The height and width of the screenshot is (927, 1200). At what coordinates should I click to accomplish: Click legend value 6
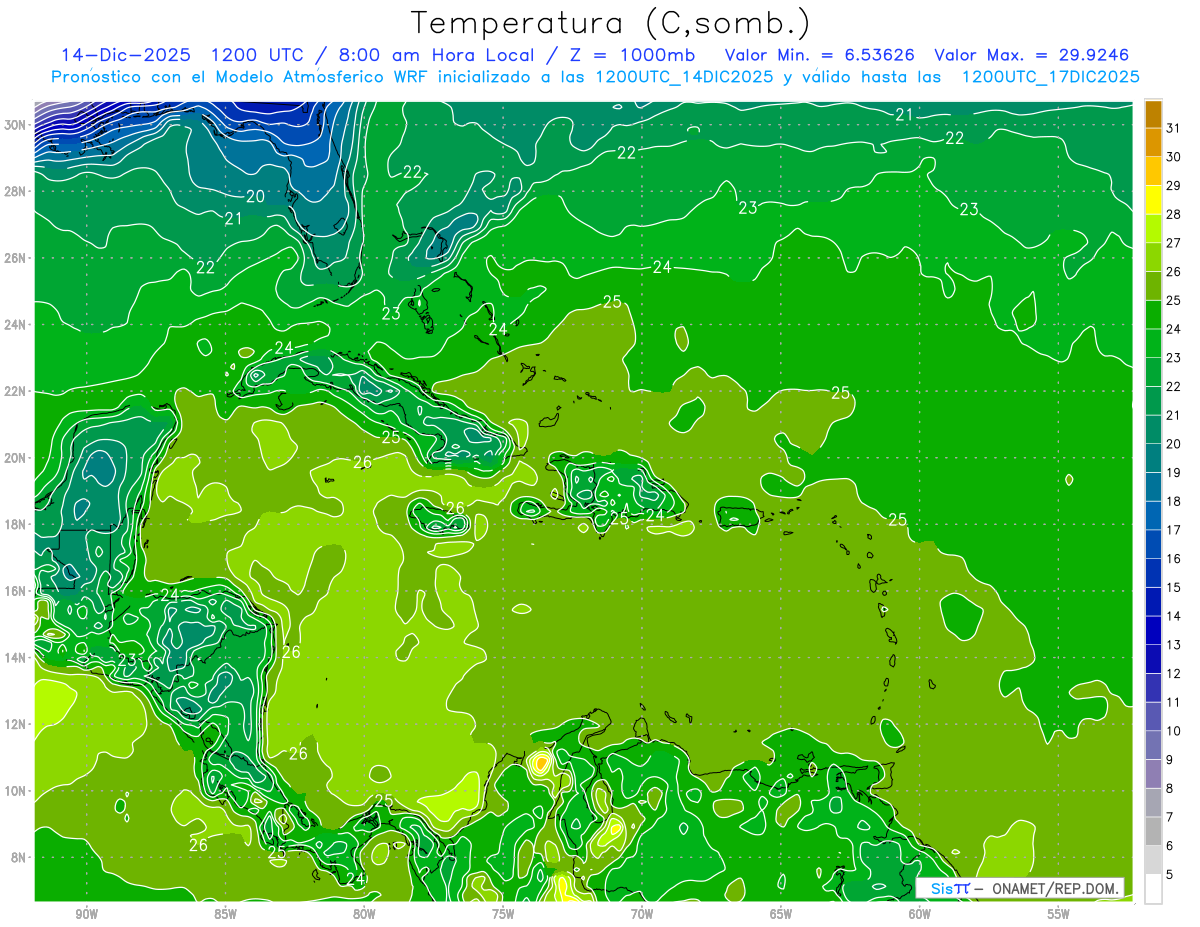(1170, 847)
